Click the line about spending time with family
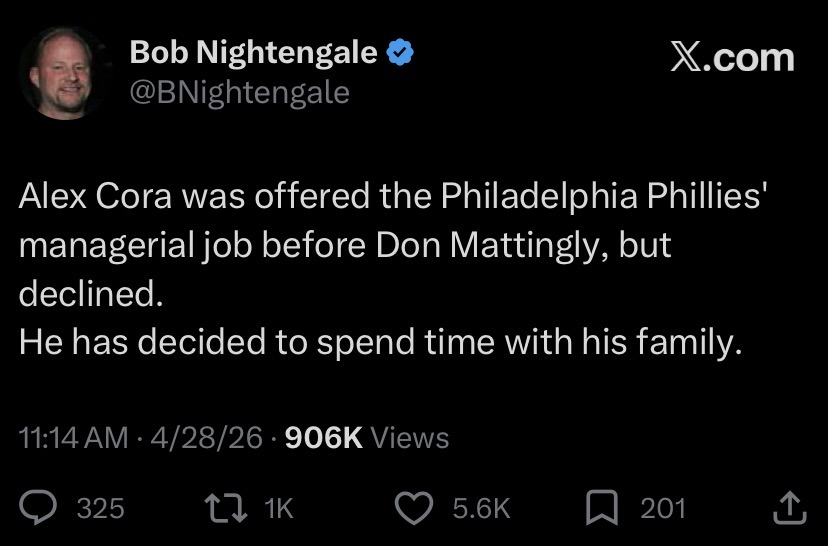828x546 pixels. pyautogui.click(x=380, y=343)
